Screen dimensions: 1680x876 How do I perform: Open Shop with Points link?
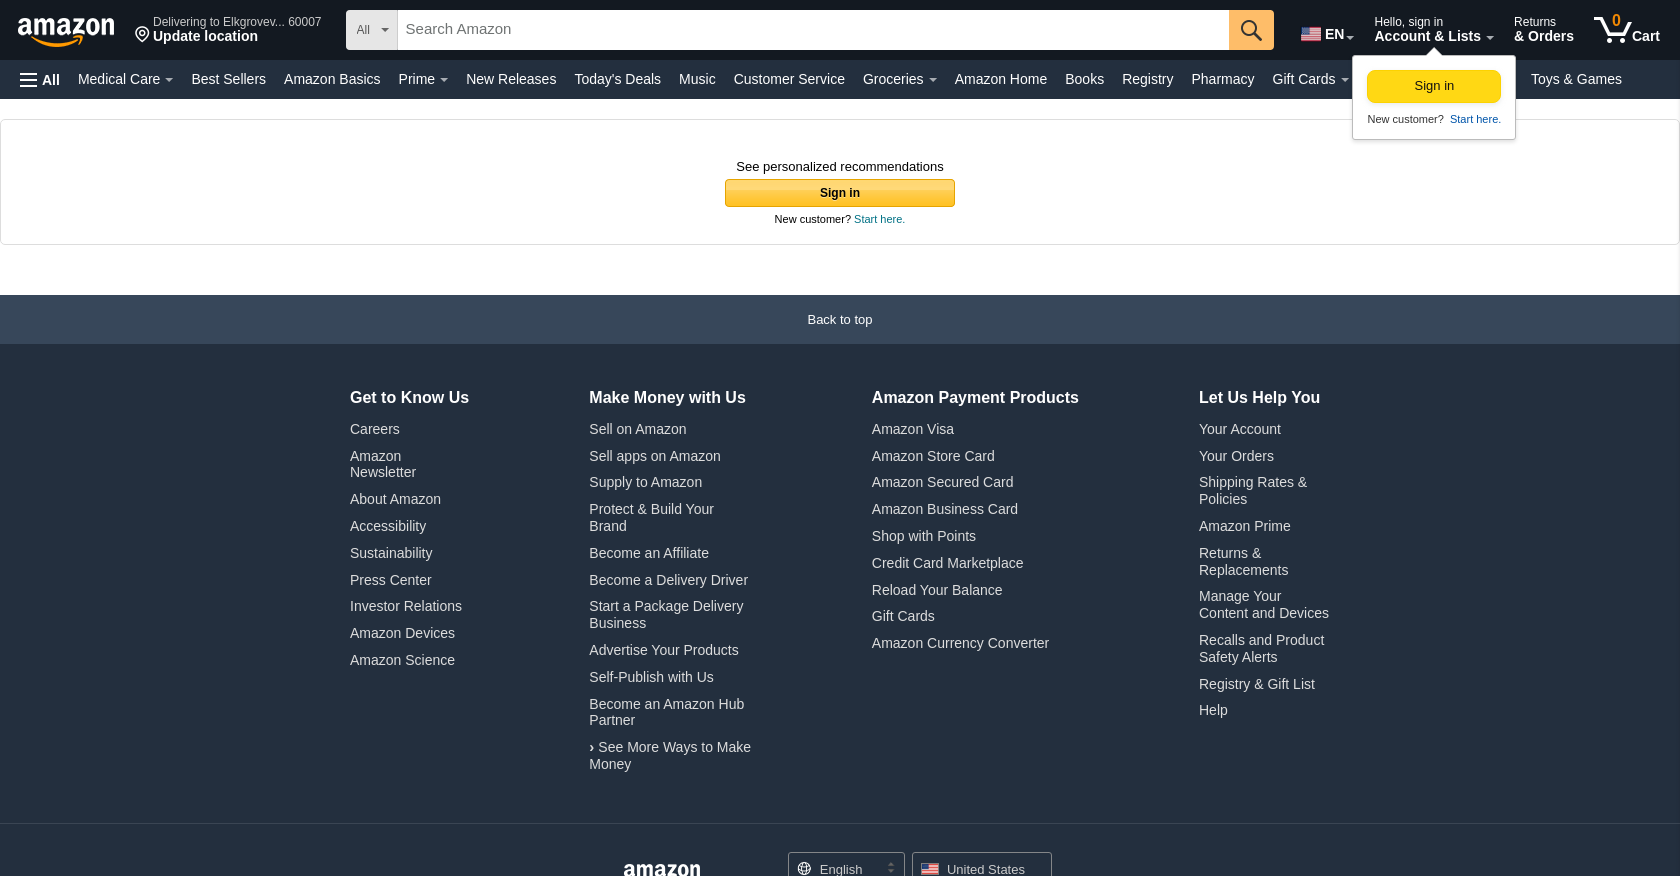(924, 536)
